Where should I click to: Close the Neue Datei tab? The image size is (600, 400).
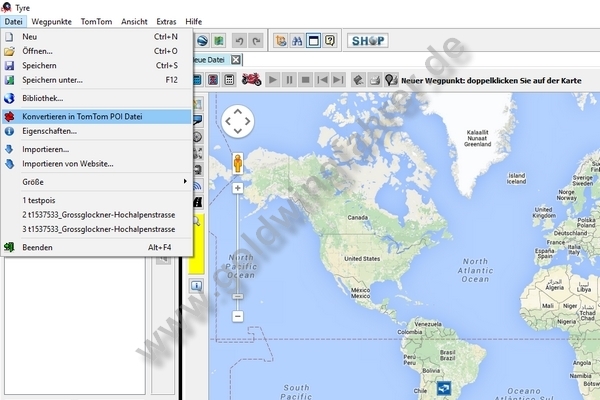[236, 60]
